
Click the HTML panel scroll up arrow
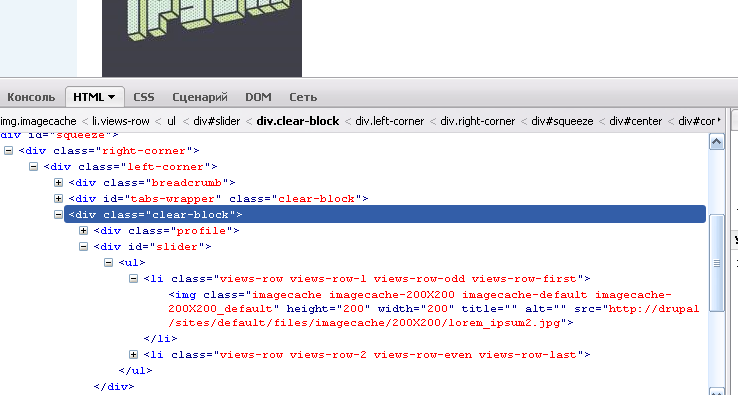716,141
